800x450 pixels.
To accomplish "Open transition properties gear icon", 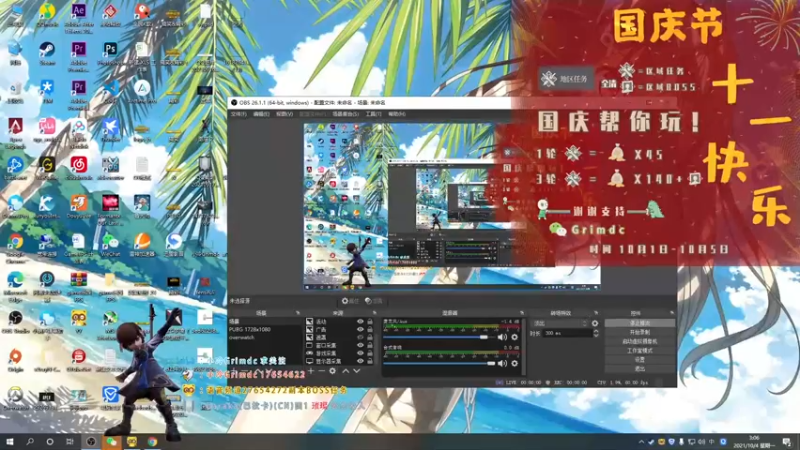I will click(595, 323).
